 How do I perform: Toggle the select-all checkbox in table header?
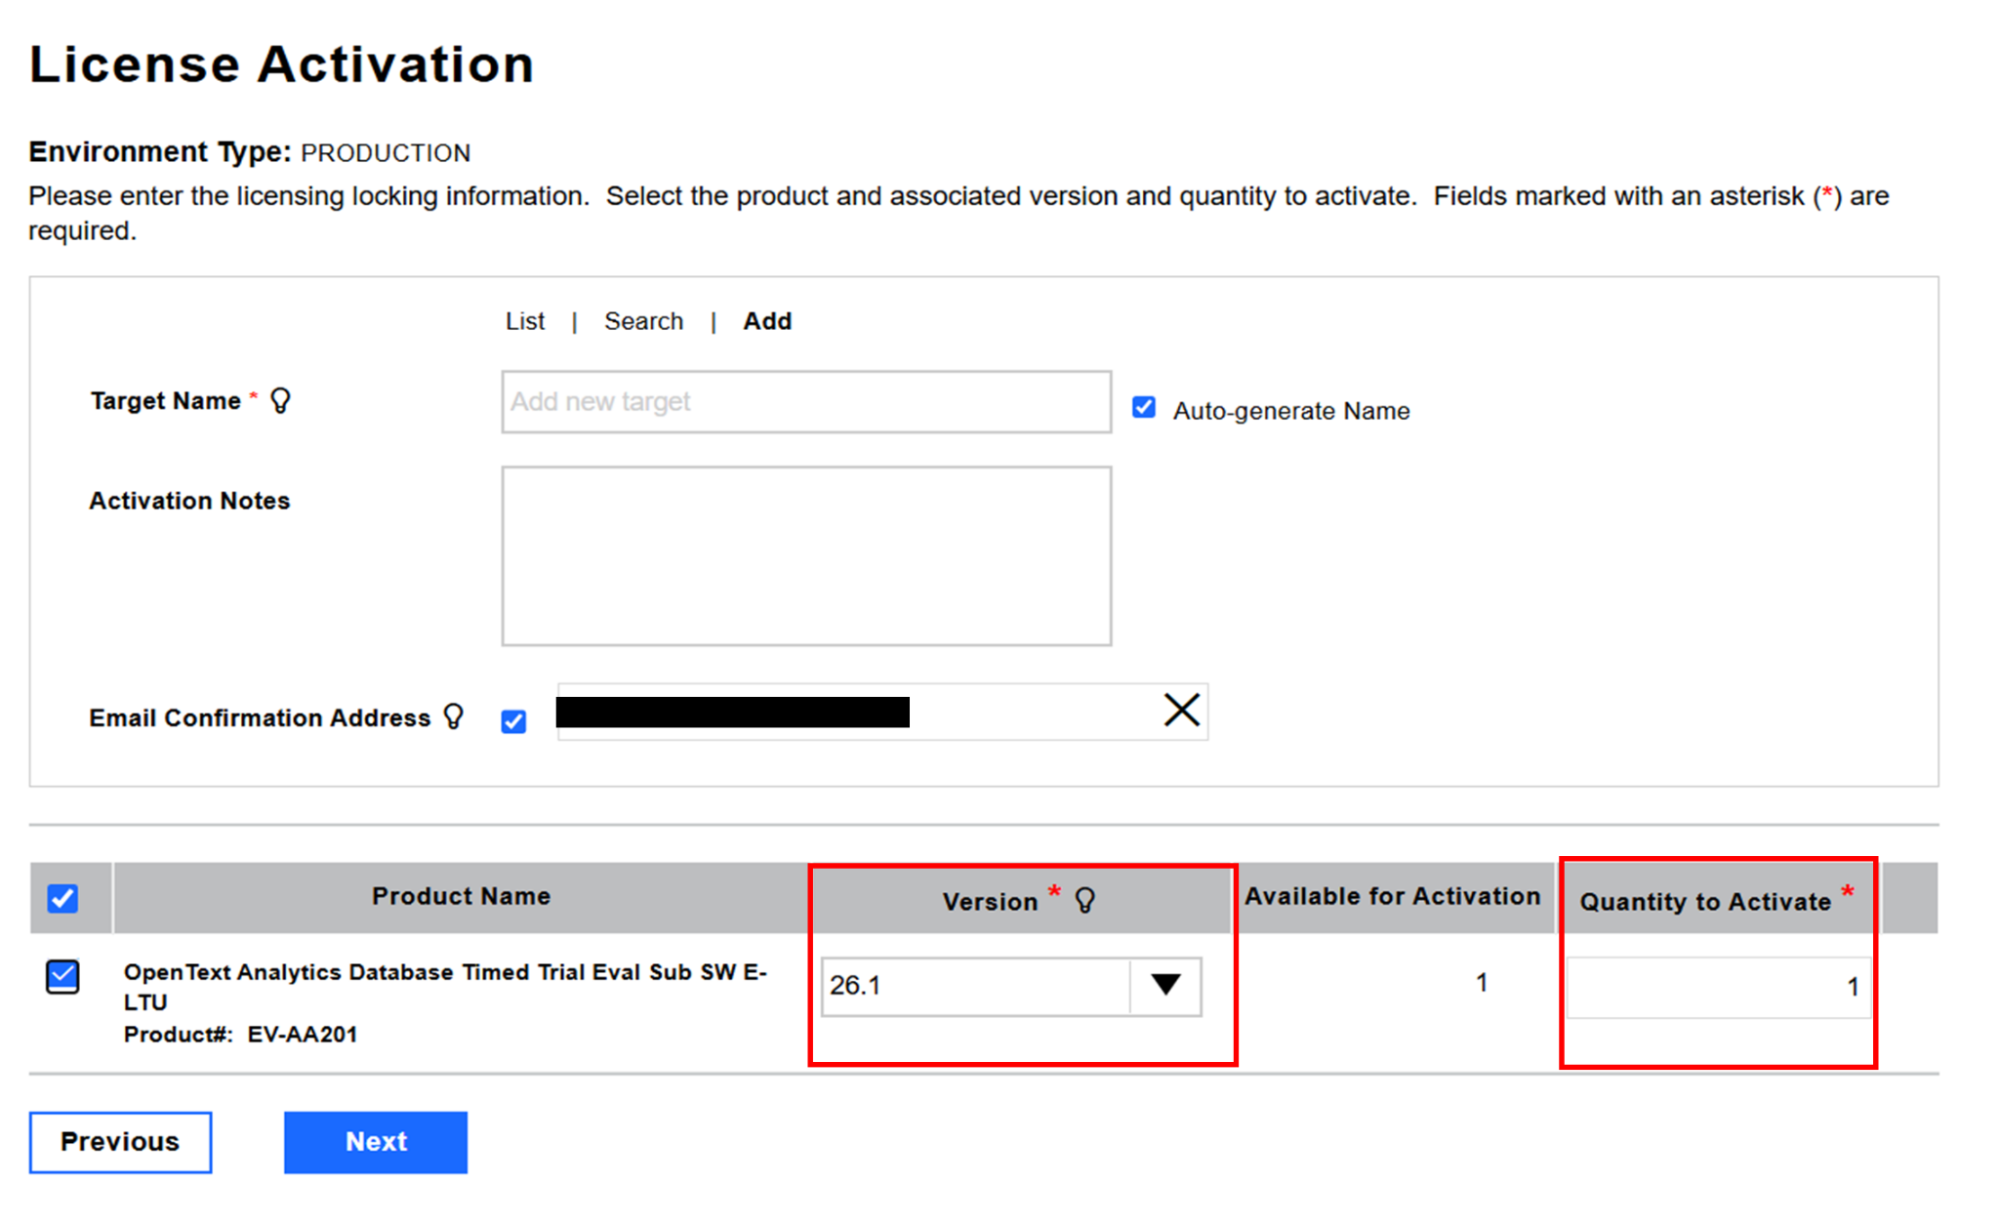[63, 898]
